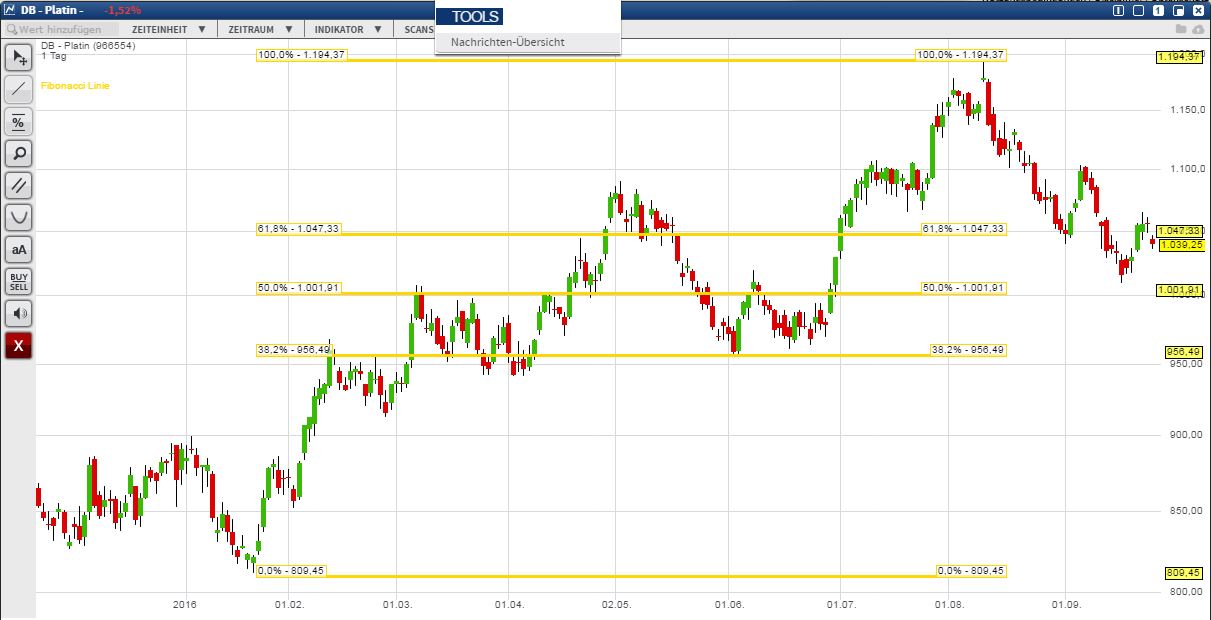This screenshot has width=1211, height=620.
Task: Select the line drawing tool
Action: pyautogui.click(x=18, y=90)
